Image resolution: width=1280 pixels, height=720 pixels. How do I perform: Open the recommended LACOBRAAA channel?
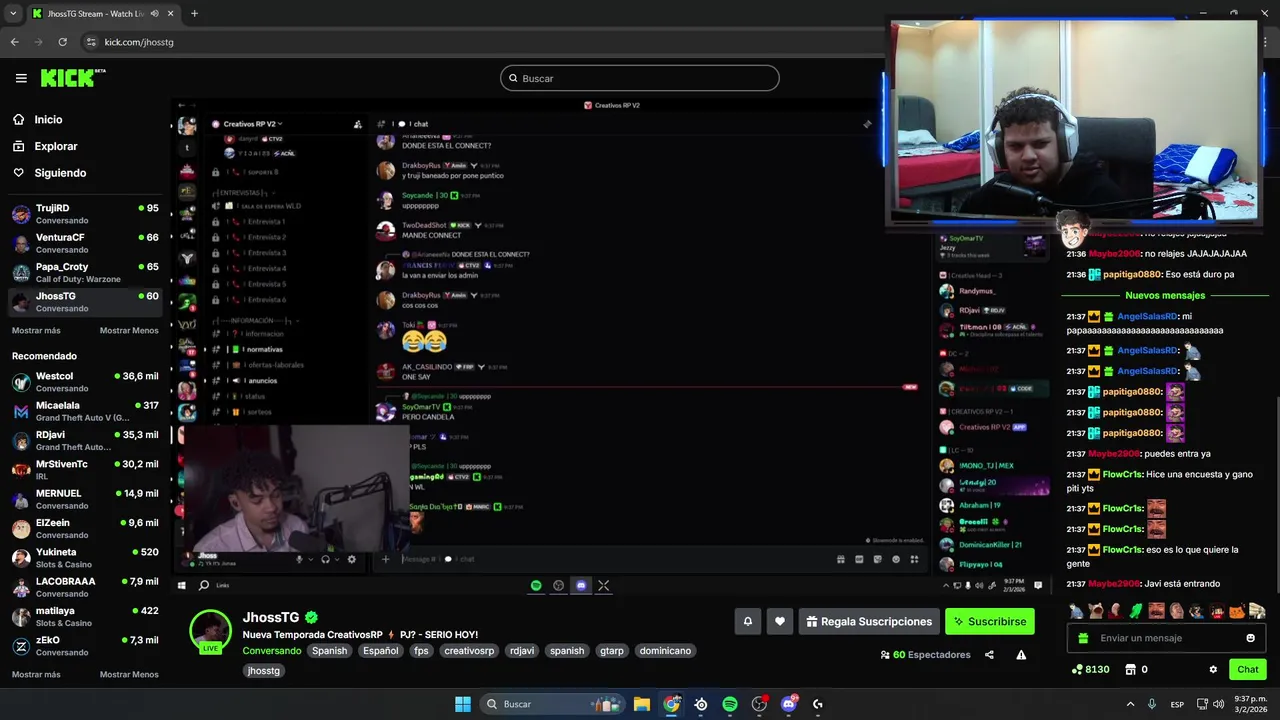coord(85,587)
